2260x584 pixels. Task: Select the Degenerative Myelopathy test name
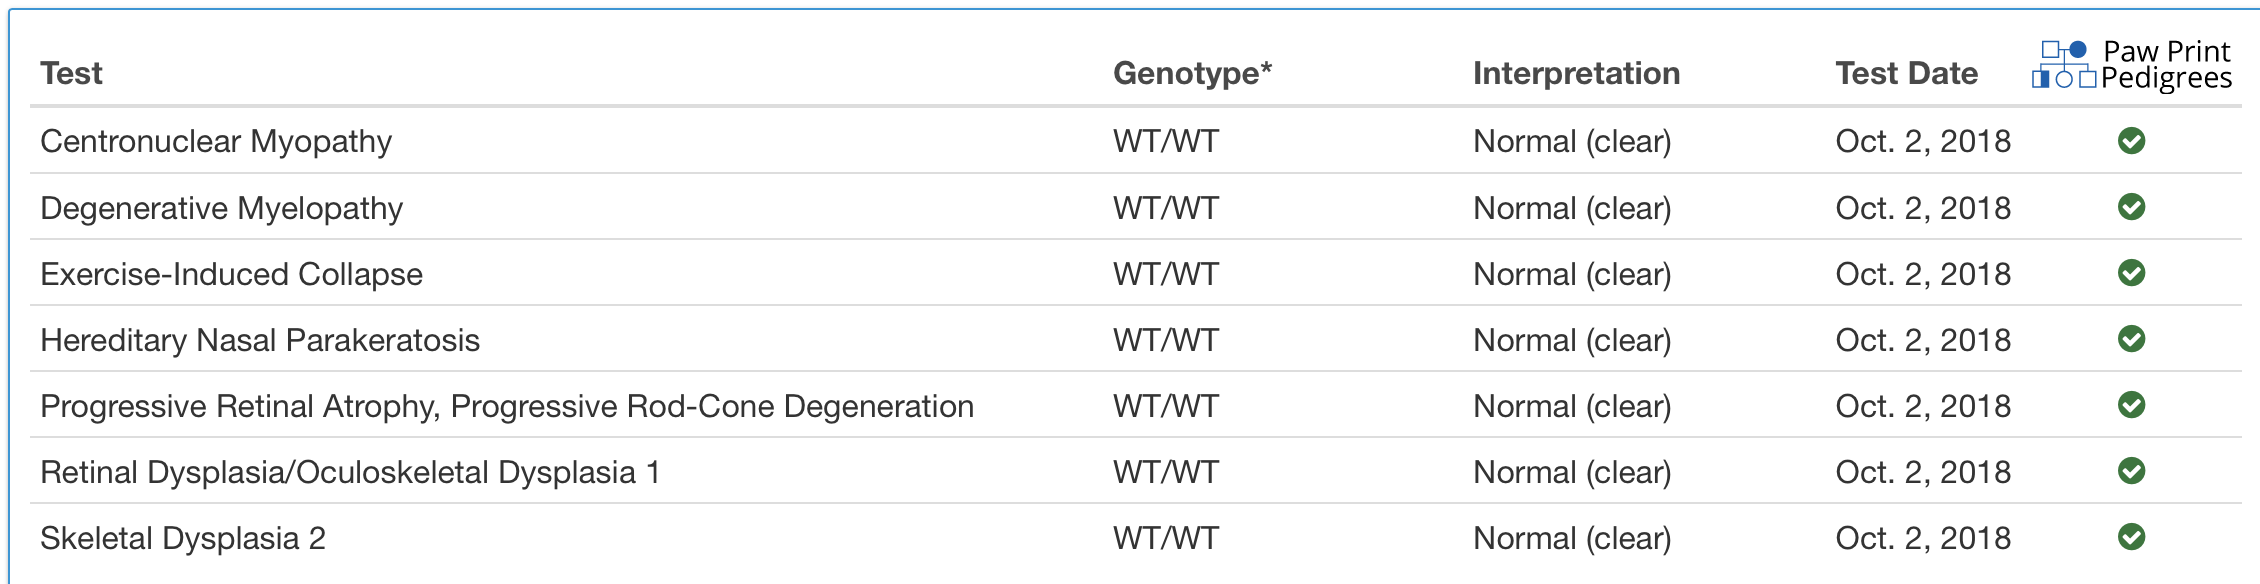(x=221, y=208)
